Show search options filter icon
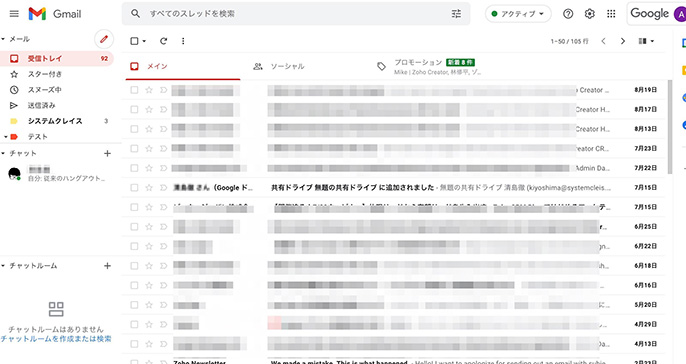Screen dimensions: 686x364 pyautogui.click(x=456, y=14)
